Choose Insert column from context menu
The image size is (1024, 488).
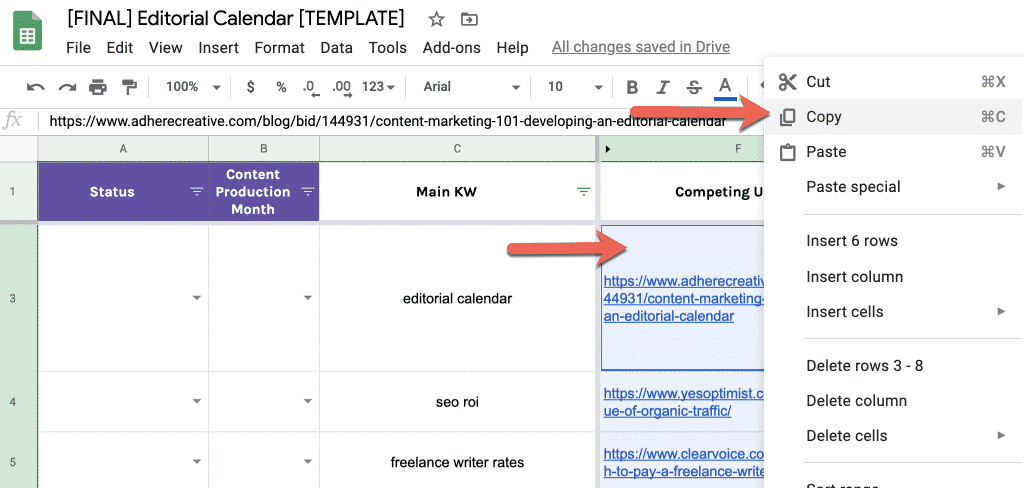(x=893, y=277)
